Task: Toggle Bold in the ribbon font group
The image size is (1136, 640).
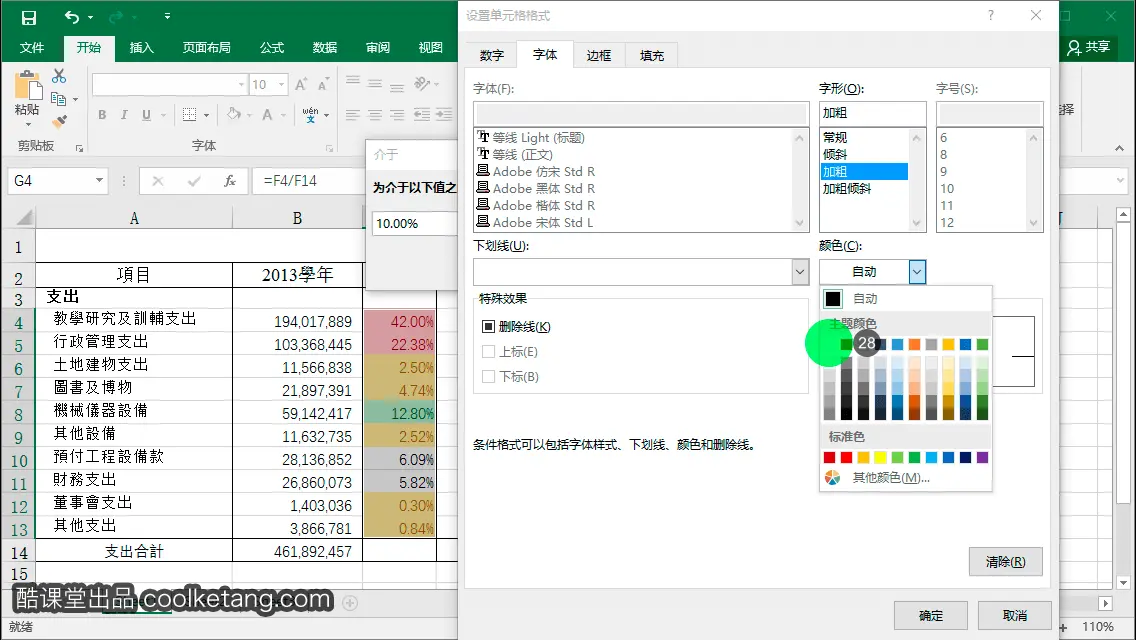Action: click(x=102, y=115)
